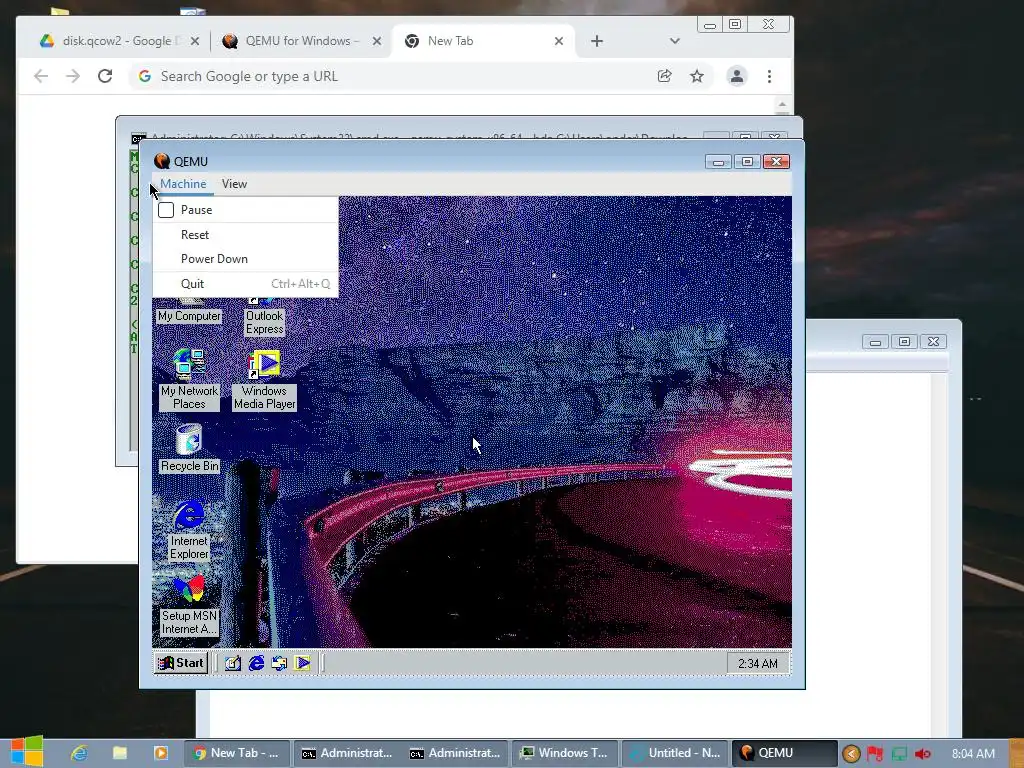The height and width of the screenshot is (768, 1024).
Task: Reload the page in Chrome
Action: pos(105,76)
